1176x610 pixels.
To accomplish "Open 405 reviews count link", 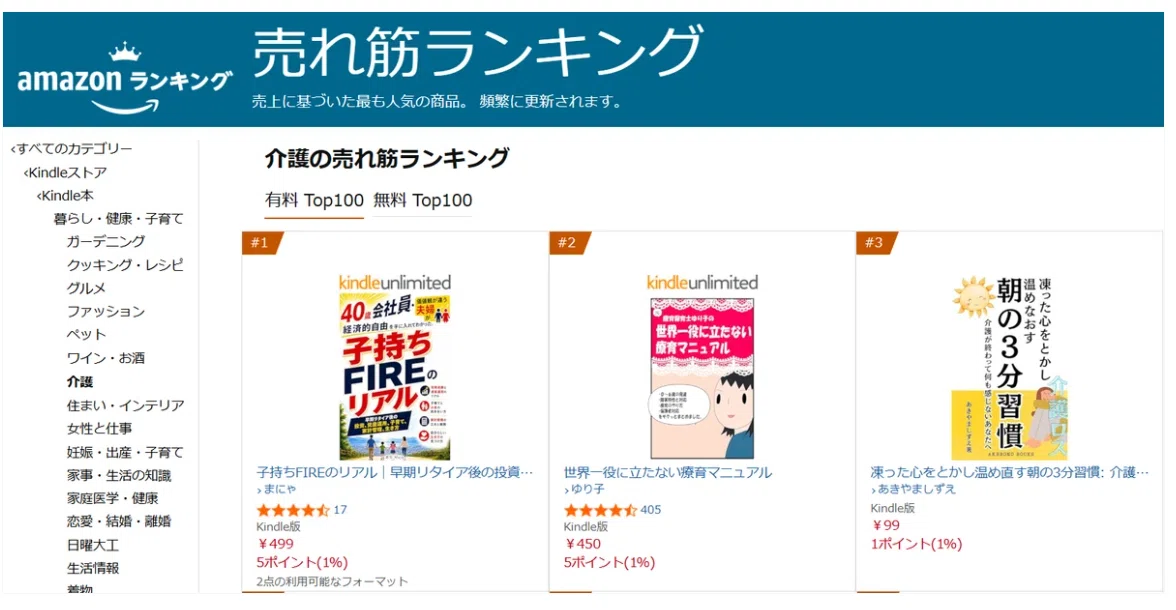I will tap(650, 510).
